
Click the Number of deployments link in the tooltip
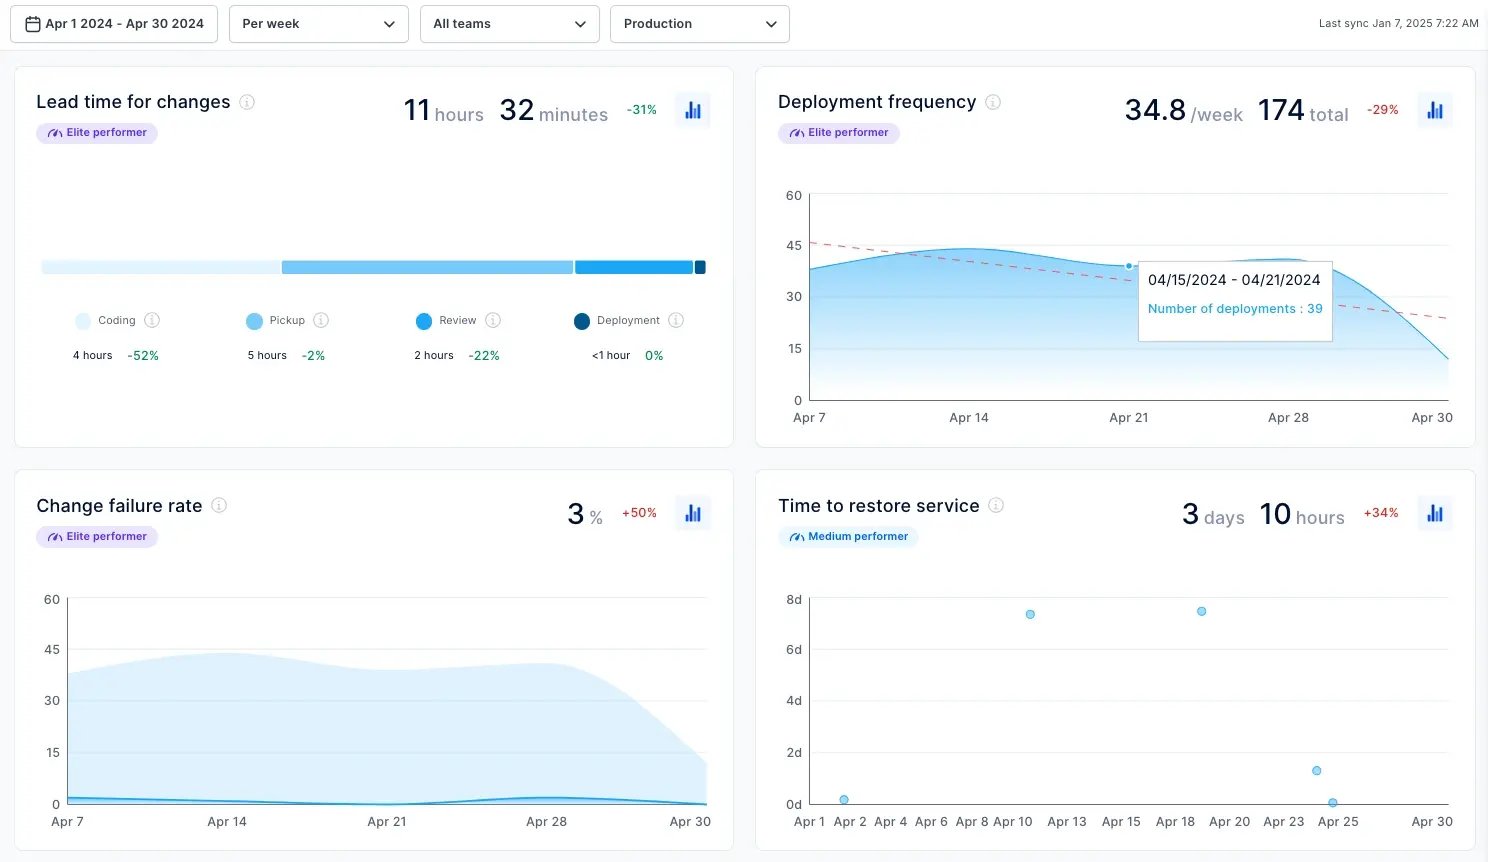[x=1235, y=308]
